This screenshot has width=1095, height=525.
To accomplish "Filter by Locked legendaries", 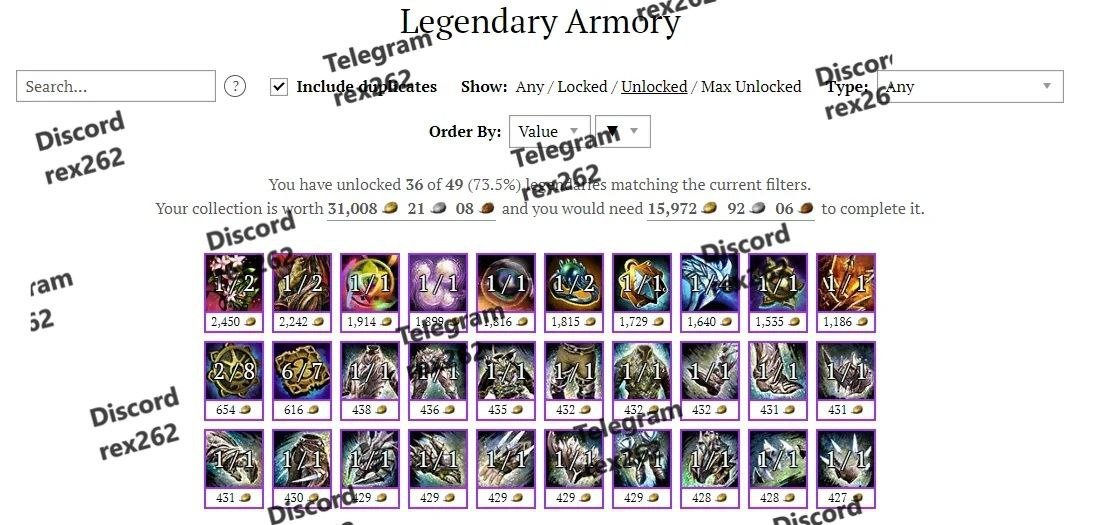I will tap(582, 87).
